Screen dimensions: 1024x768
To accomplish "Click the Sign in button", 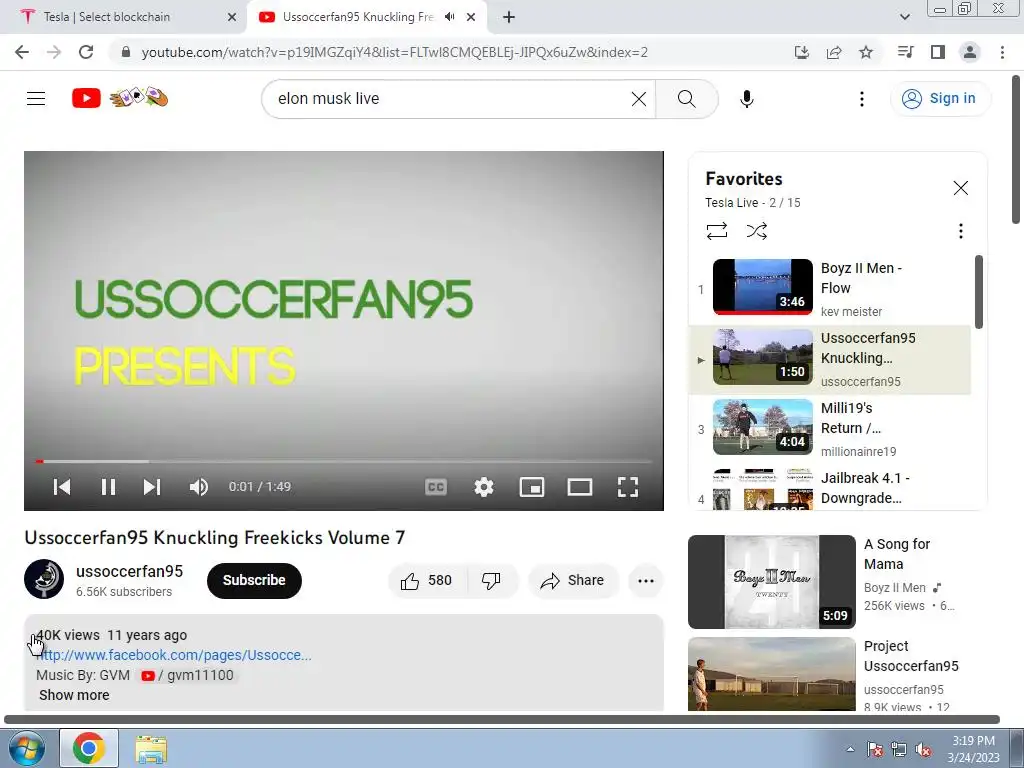I will coord(938,98).
